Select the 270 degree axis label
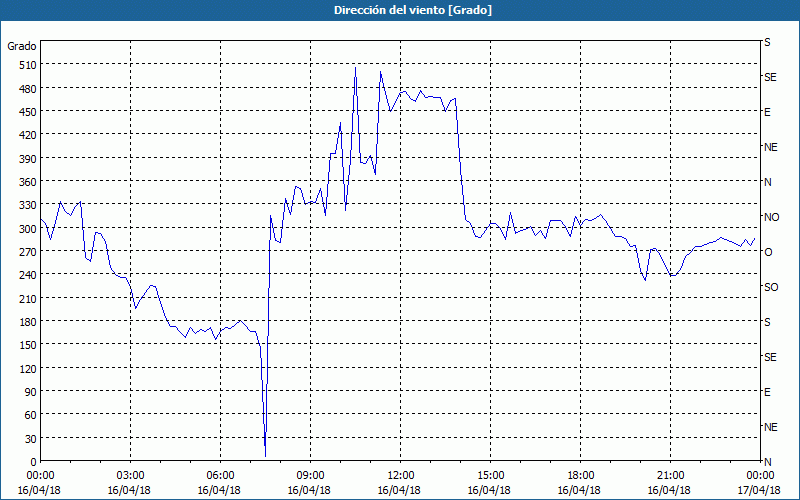 tap(28, 252)
